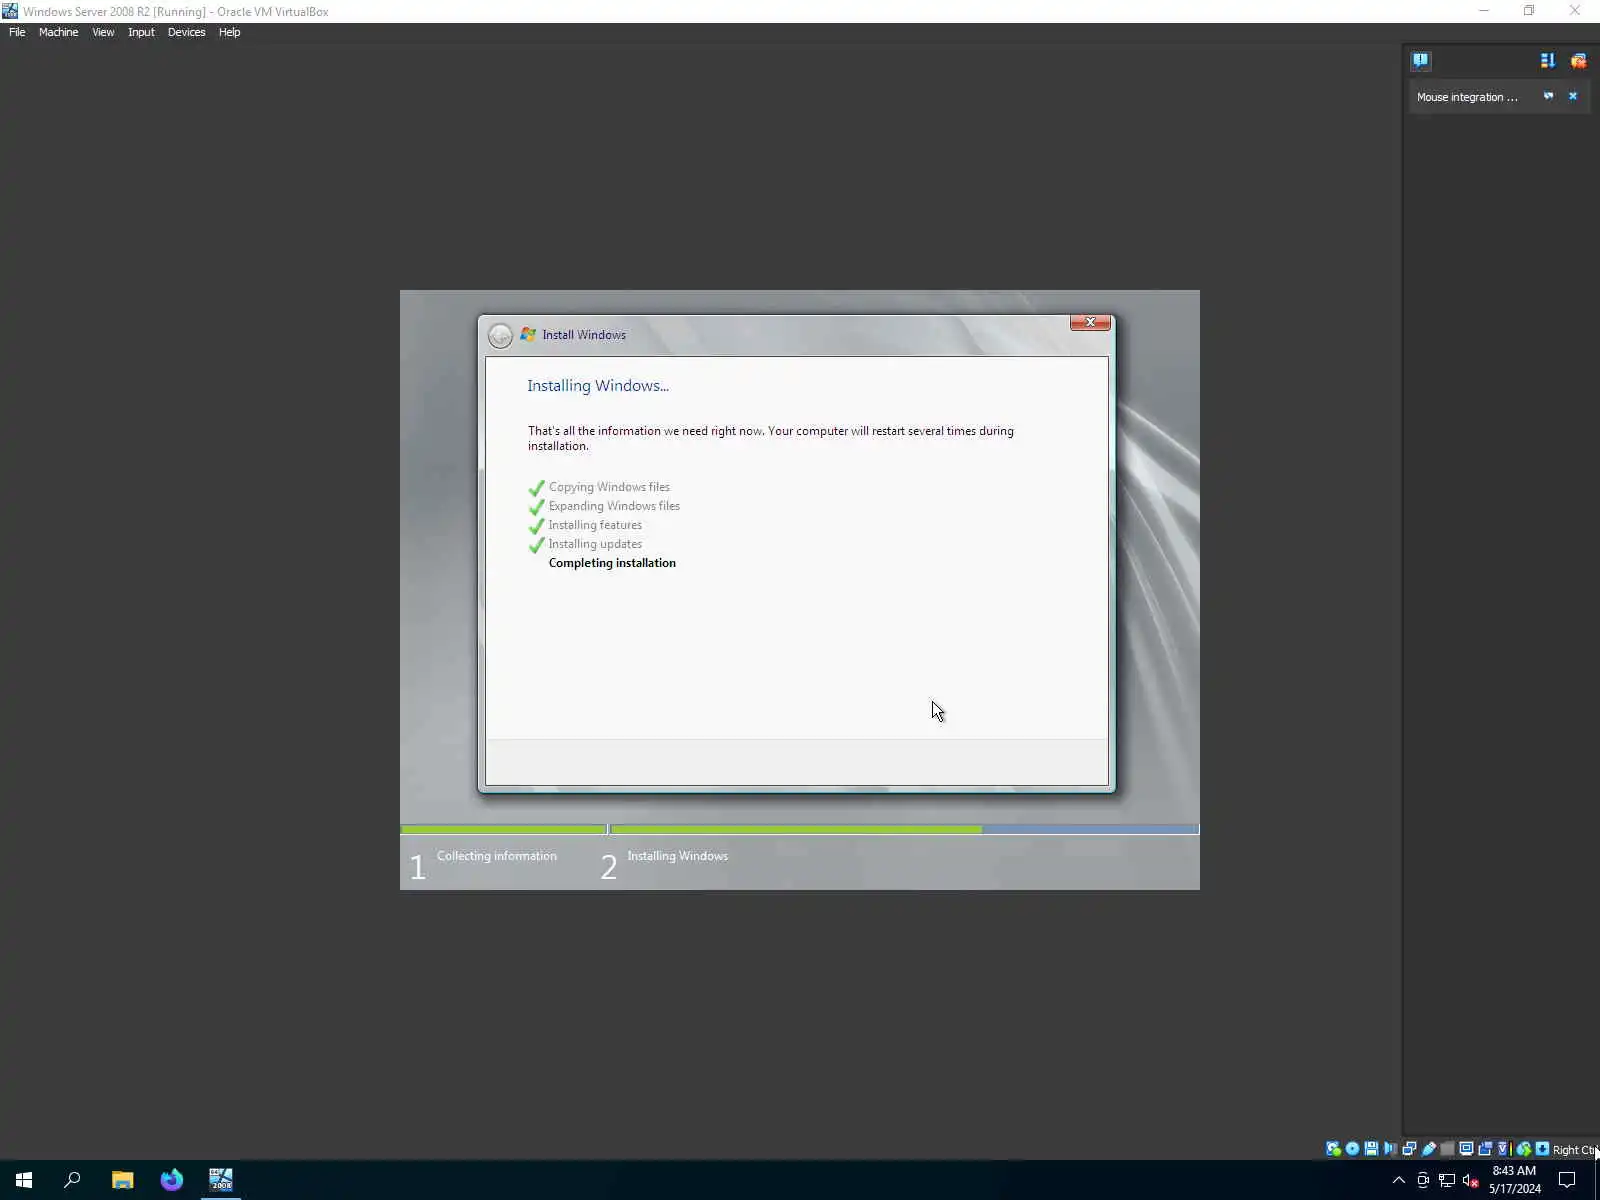Click the notification center book icon
The height and width of the screenshot is (1200, 1600).
tap(1420, 61)
